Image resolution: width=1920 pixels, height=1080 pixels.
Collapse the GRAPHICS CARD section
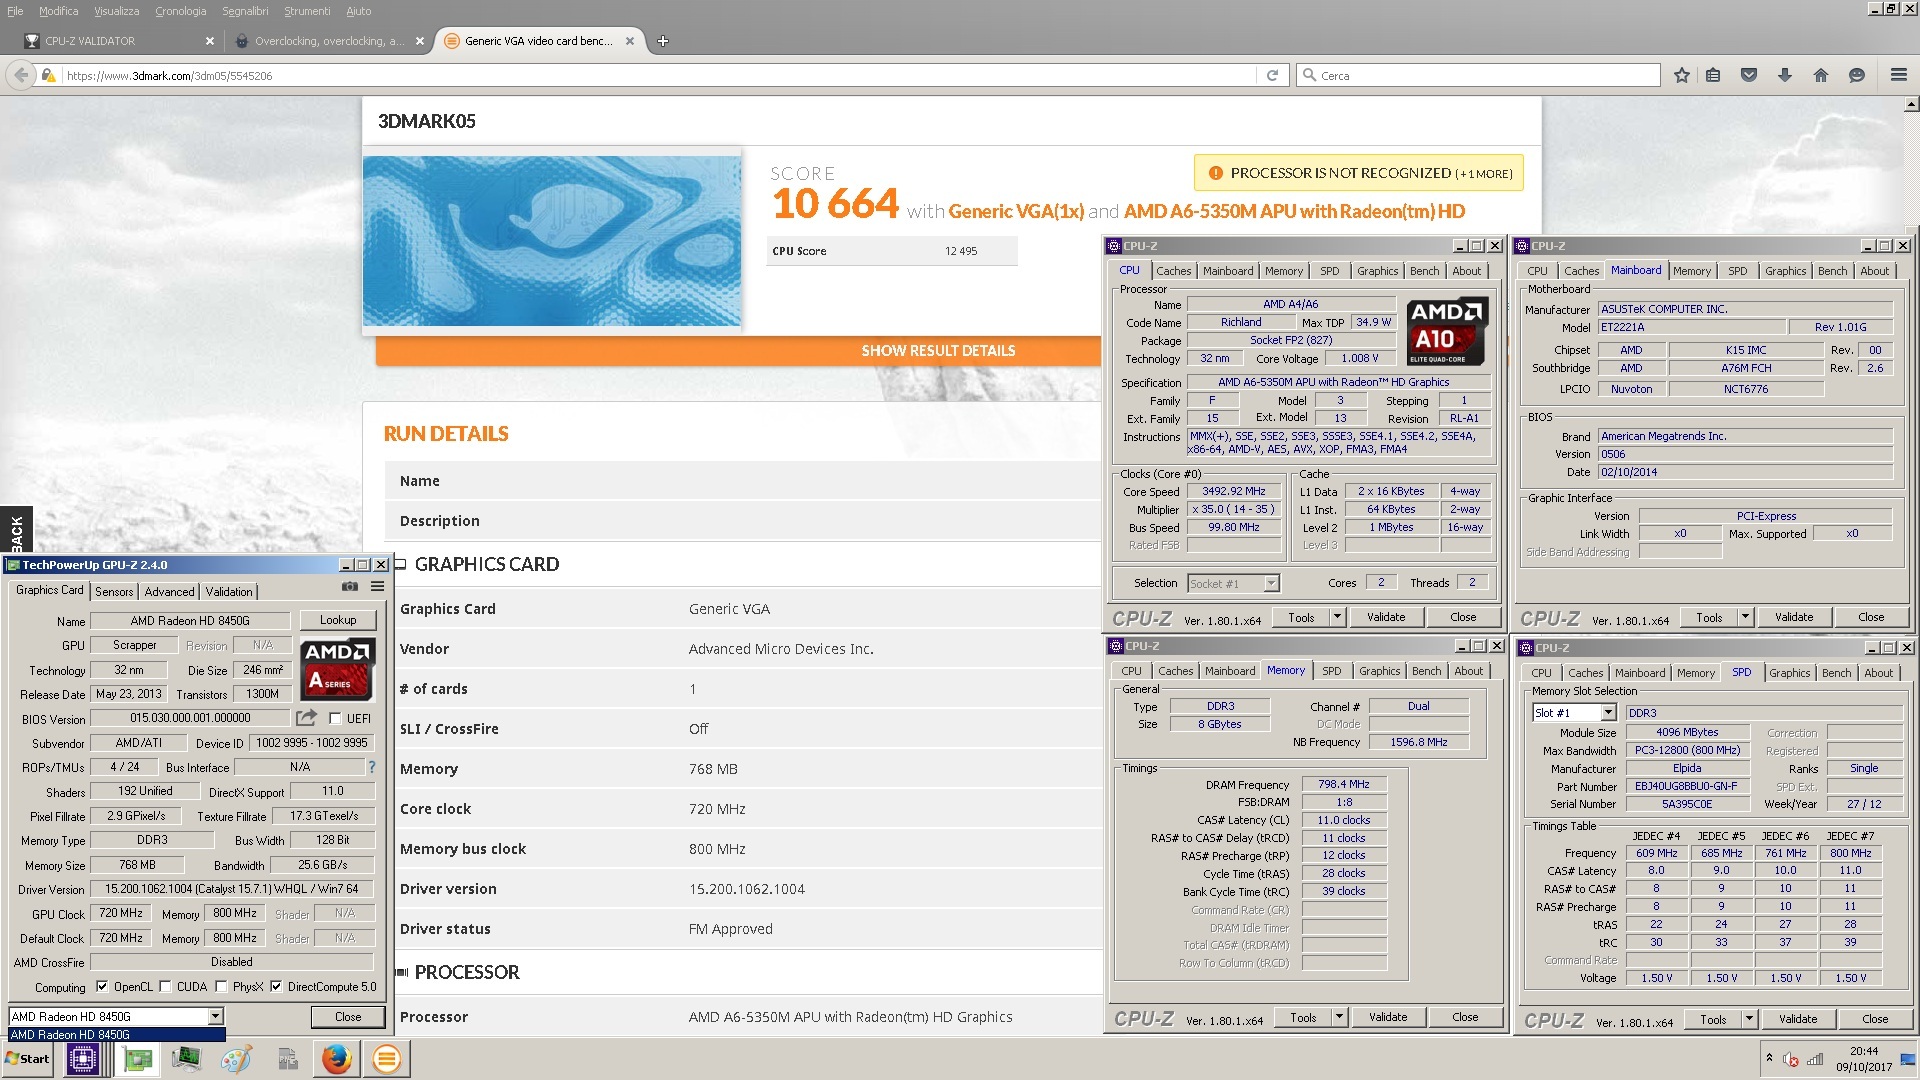pos(400,564)
